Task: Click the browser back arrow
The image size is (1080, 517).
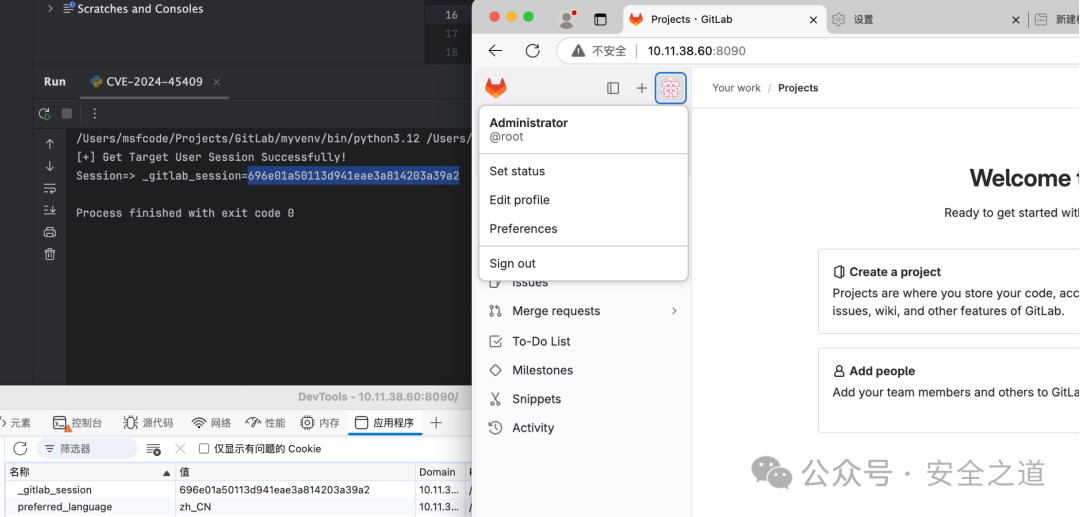Action: pyautogui.click(x=495, y=50)
